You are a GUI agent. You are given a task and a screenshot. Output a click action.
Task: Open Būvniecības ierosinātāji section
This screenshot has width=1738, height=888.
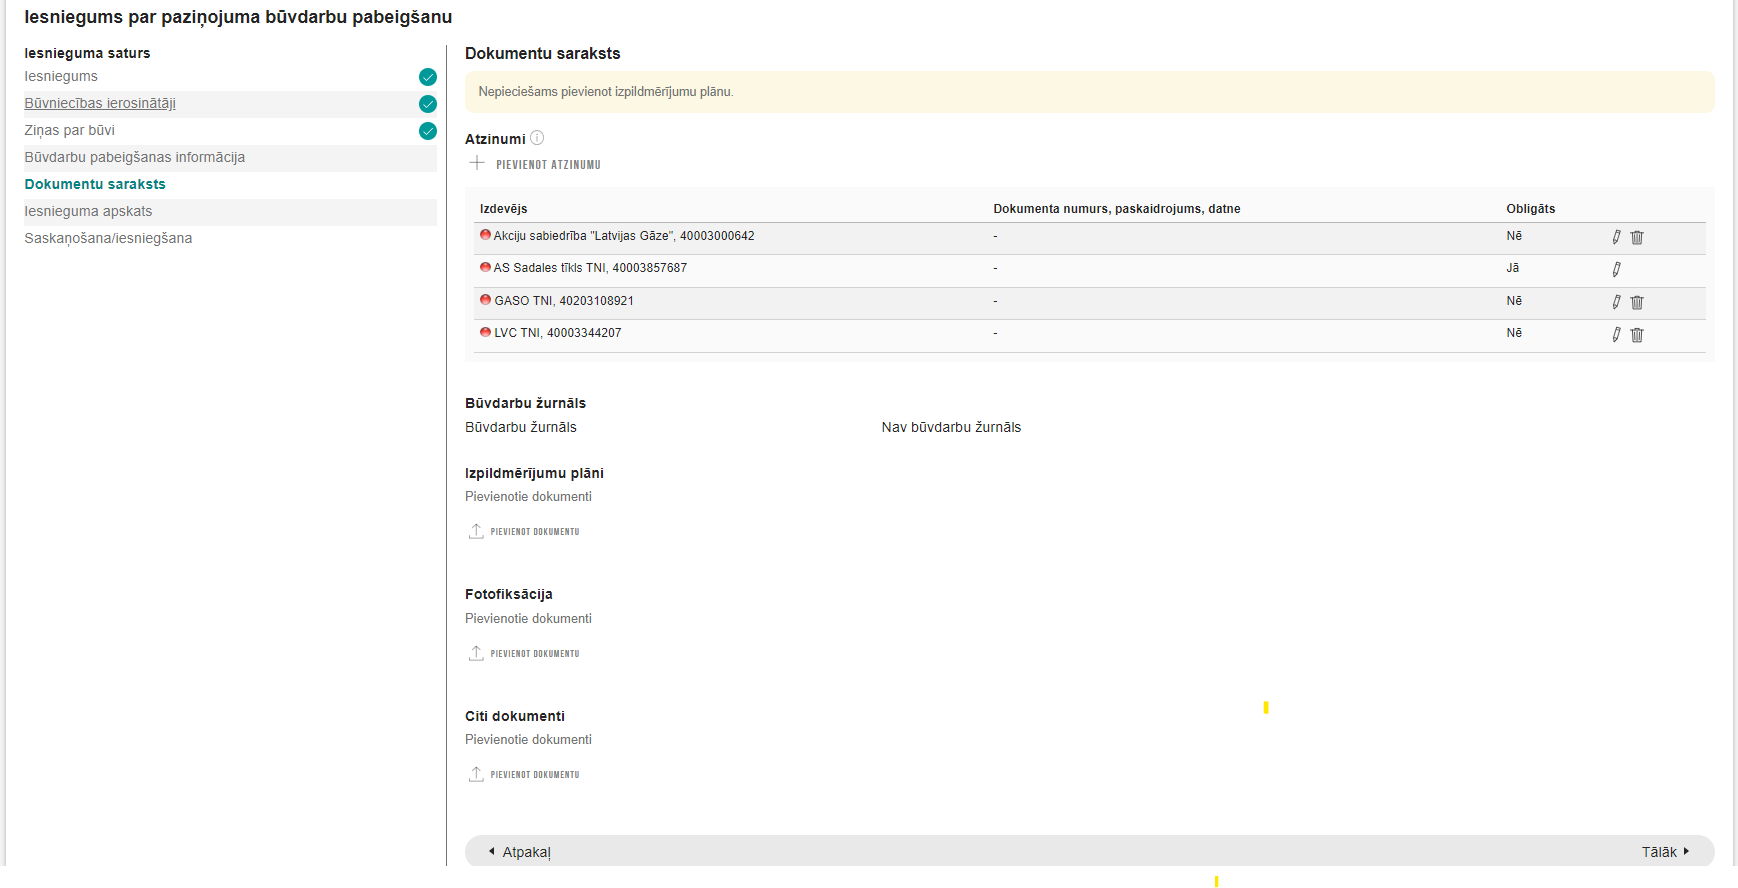point(100,103)
